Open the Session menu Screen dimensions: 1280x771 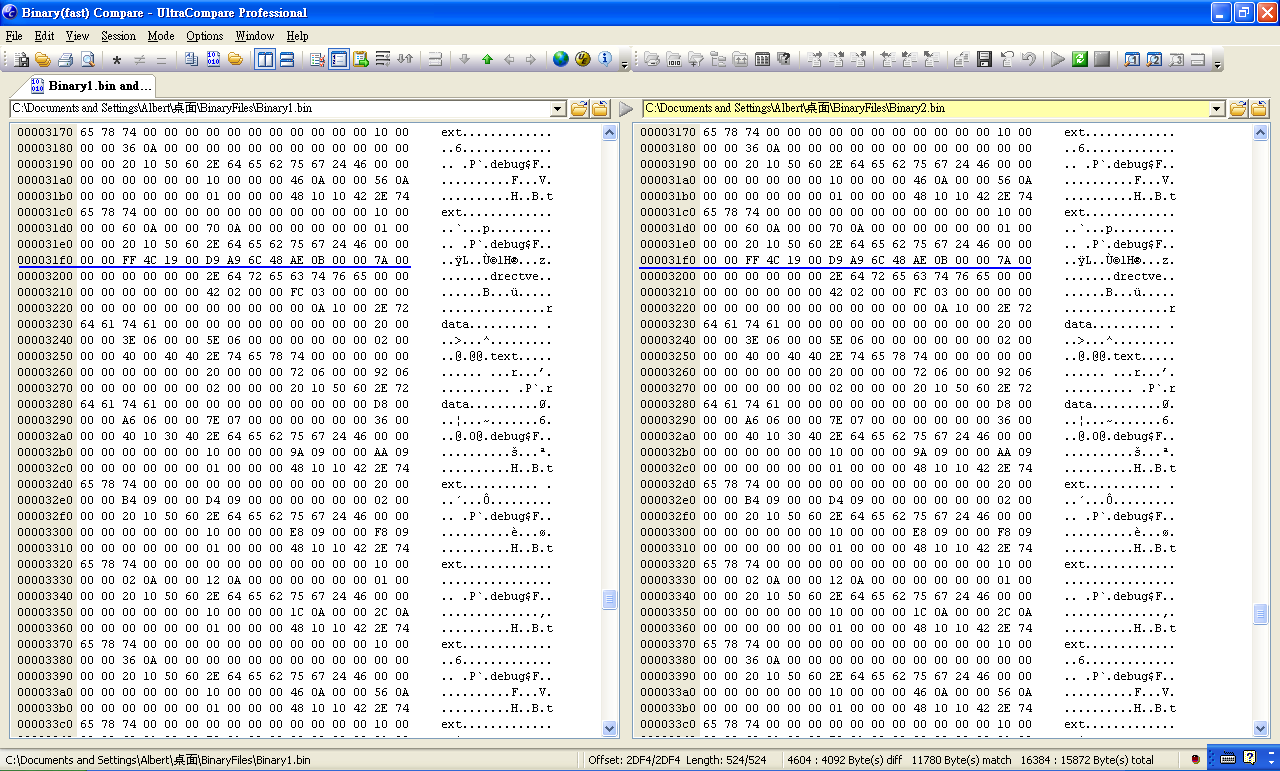point(118,36)
